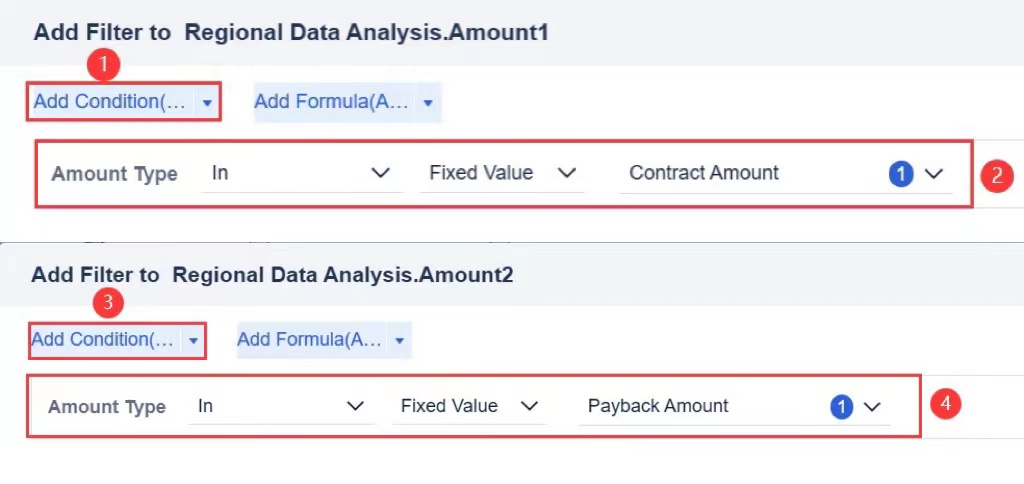Expand the chevron next to Payback Amount
The width and height of the screenshot is (1024, 484).
[872, 407]
